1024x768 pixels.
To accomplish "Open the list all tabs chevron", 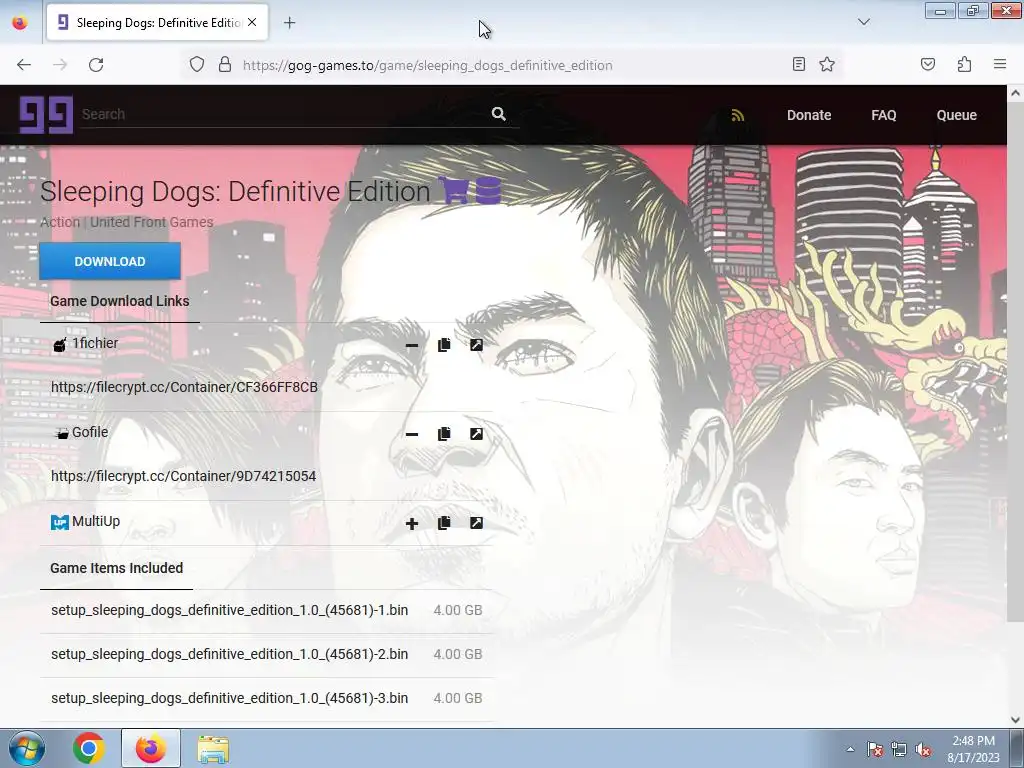I will tap(863, 22).
